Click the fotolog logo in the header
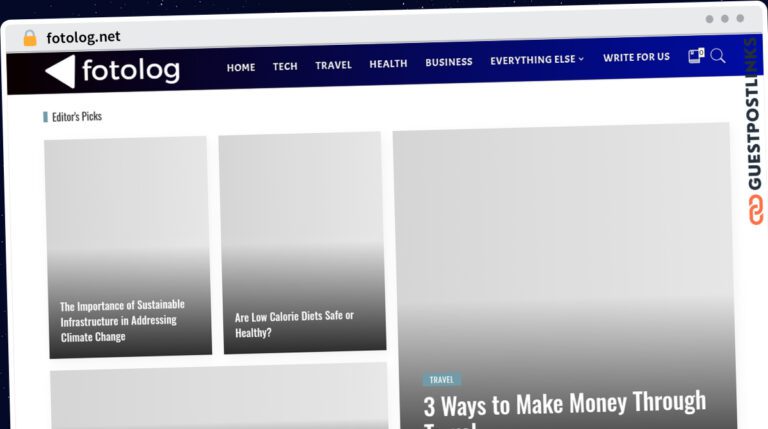This screenshot has height=429, width=768. (x=113, y=72)
